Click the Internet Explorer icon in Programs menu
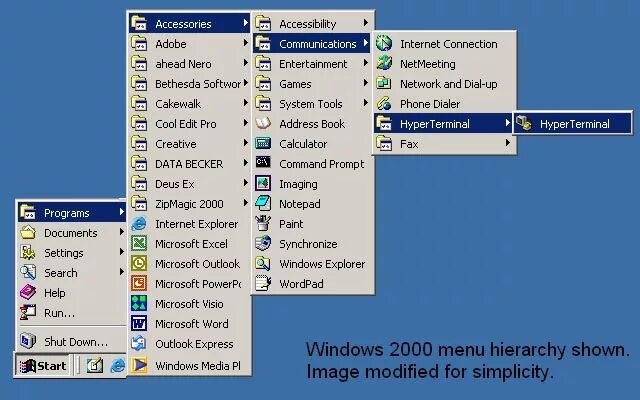Viewport: 640px width, 400px height. tap(139, 224)
